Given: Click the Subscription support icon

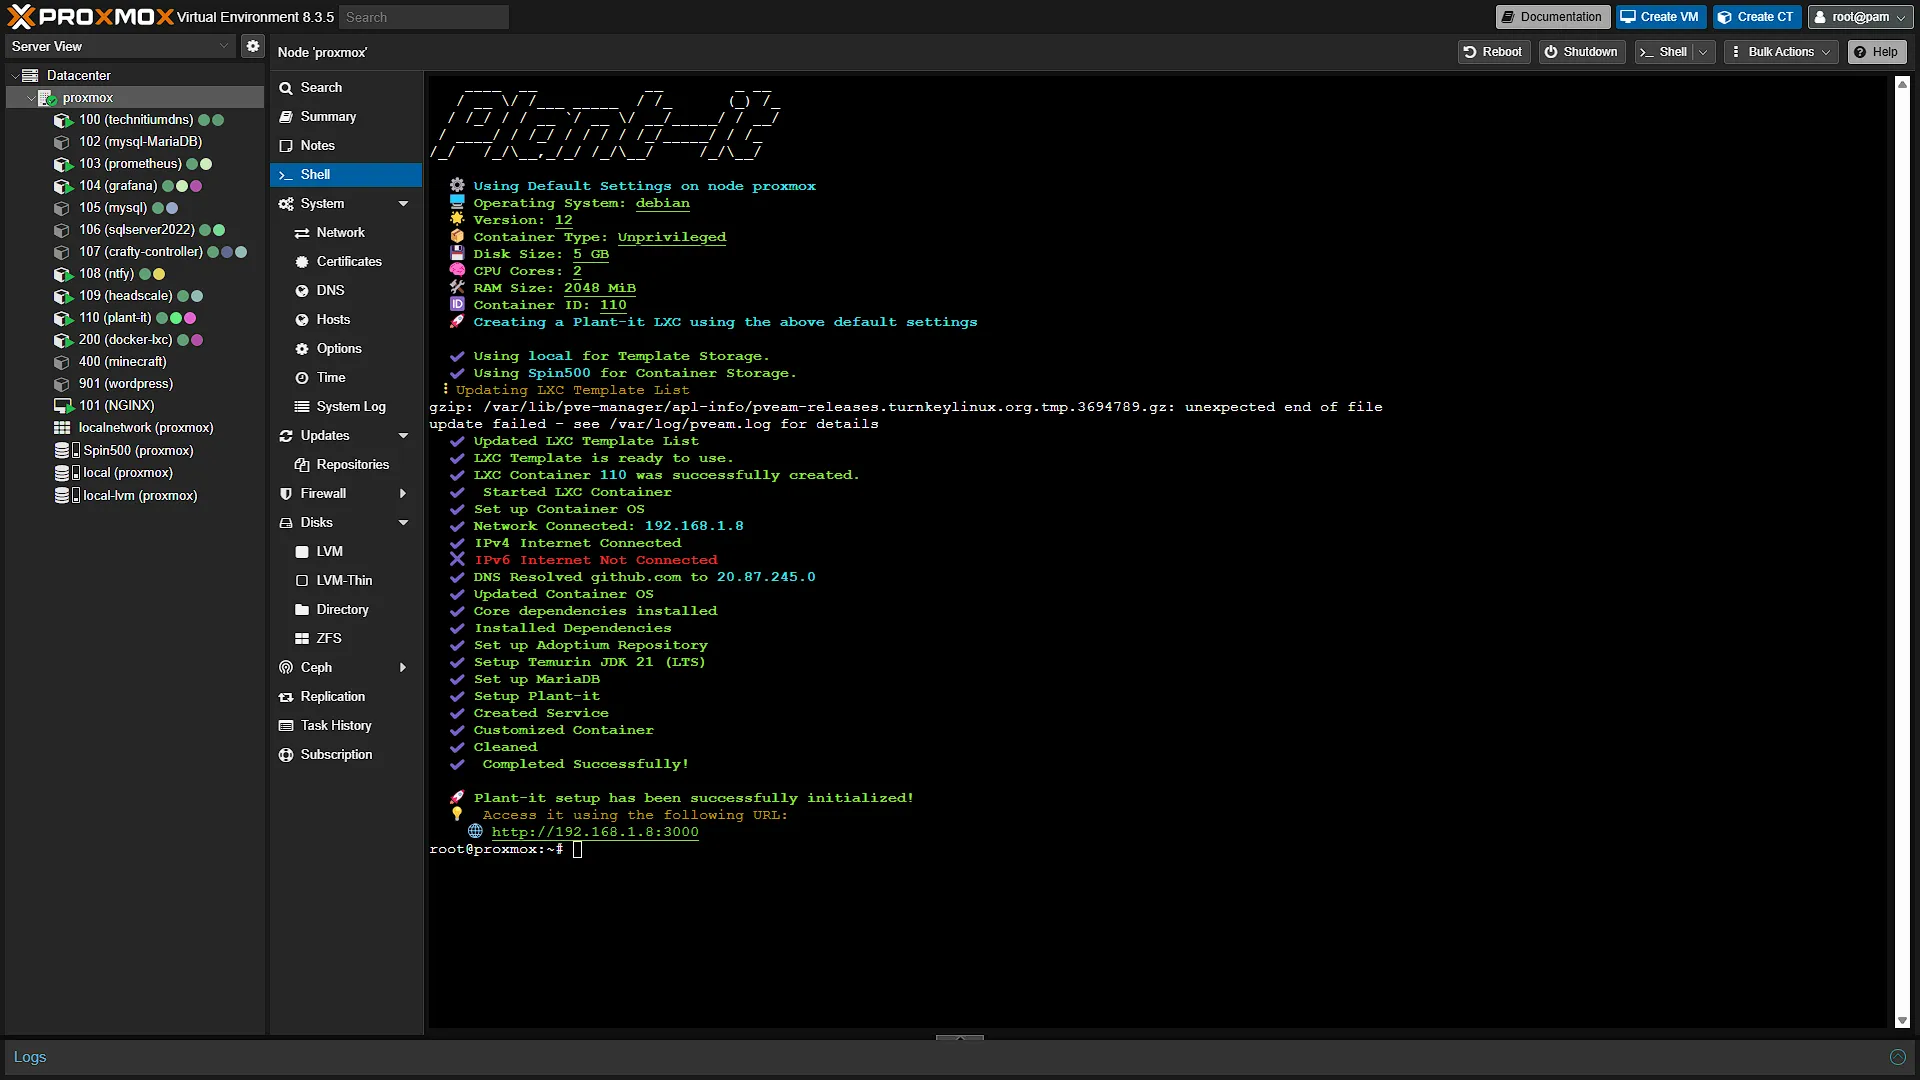Looking at the screenshot, I should pyautogui.click(x=286, y=755).
